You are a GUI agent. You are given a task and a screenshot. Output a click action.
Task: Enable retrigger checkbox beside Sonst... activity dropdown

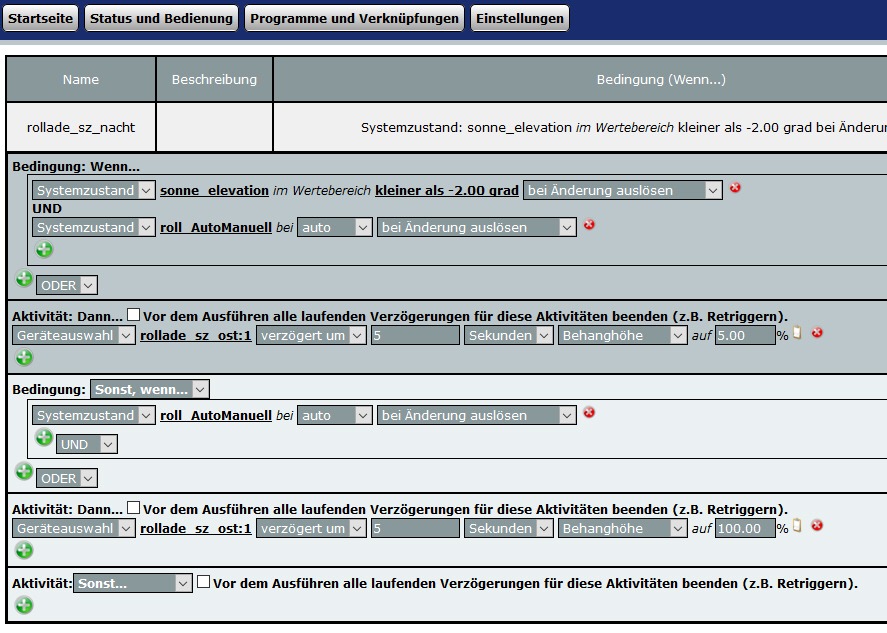point(204,582)
